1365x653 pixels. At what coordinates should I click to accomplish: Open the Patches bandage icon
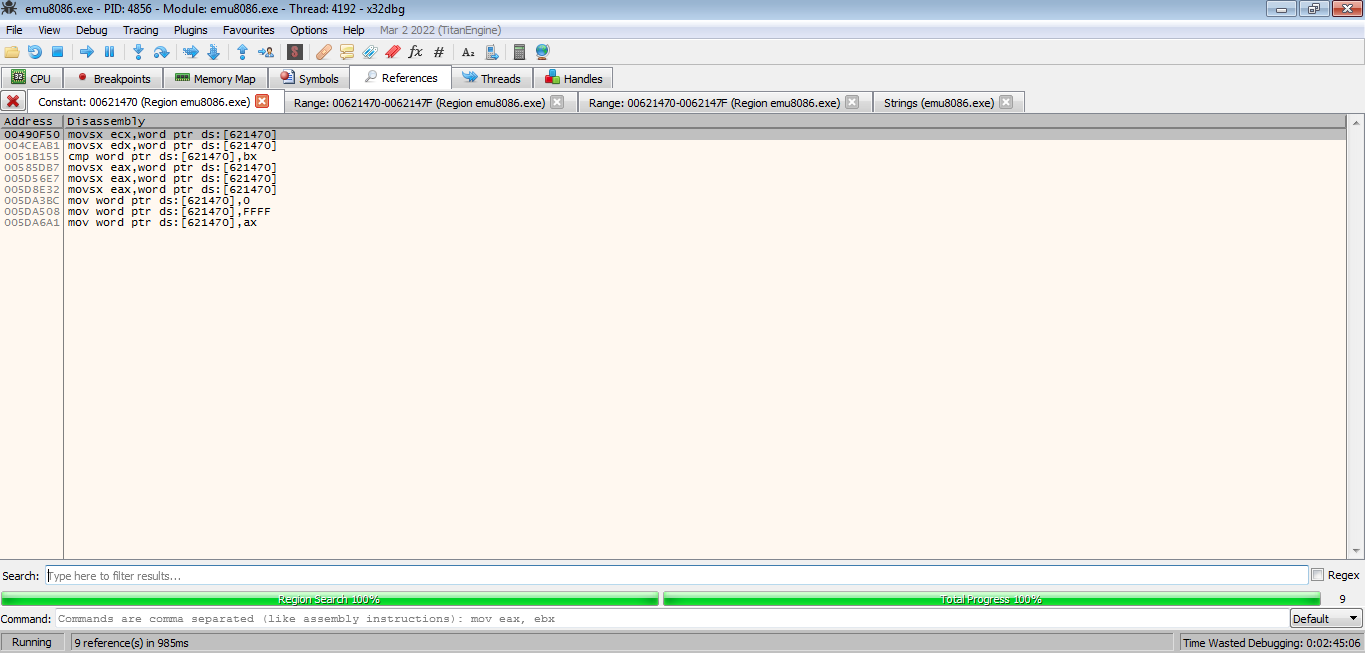click(323, 52)
